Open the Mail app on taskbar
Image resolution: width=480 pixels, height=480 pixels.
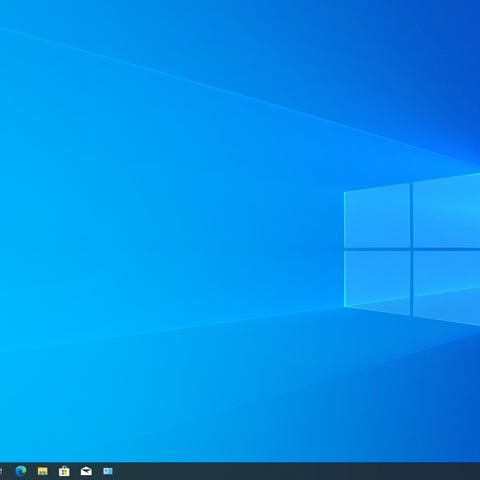[86, 471]
